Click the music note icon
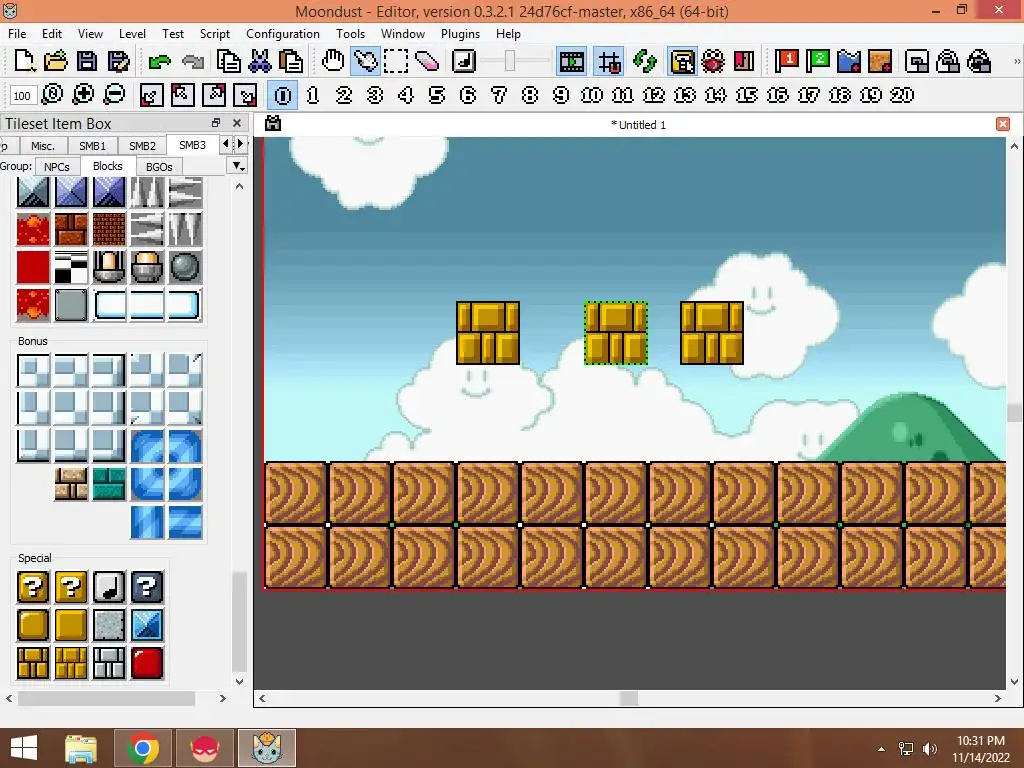The height and width of the screenshot is (768, 1024). click(464, 61)
